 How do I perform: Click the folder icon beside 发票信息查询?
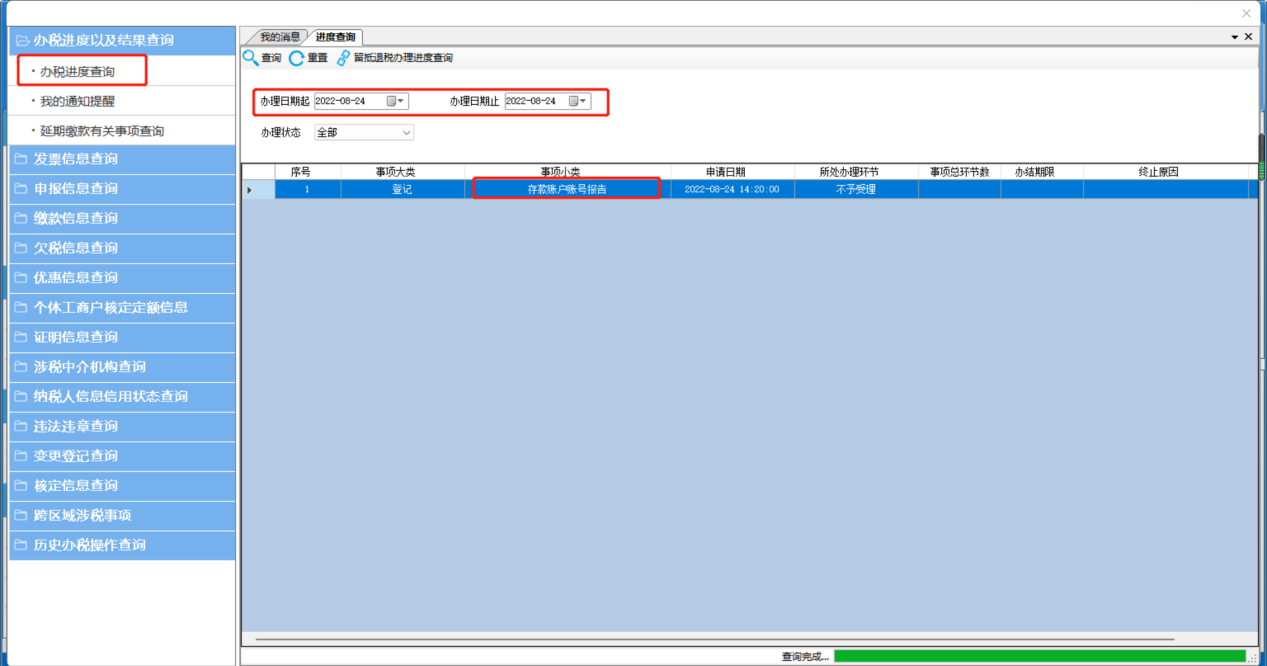[x=22, y=159]
